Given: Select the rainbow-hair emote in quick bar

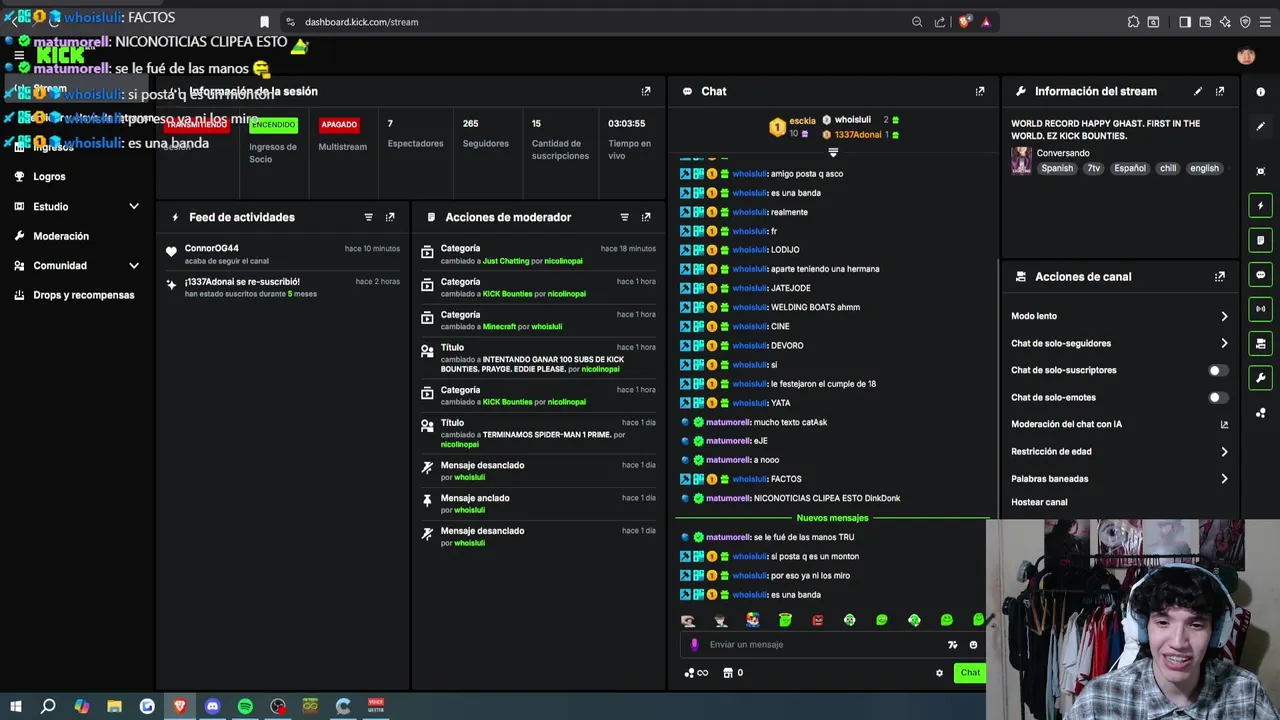Looking at the screenshot, I should (x=752, y=620).
